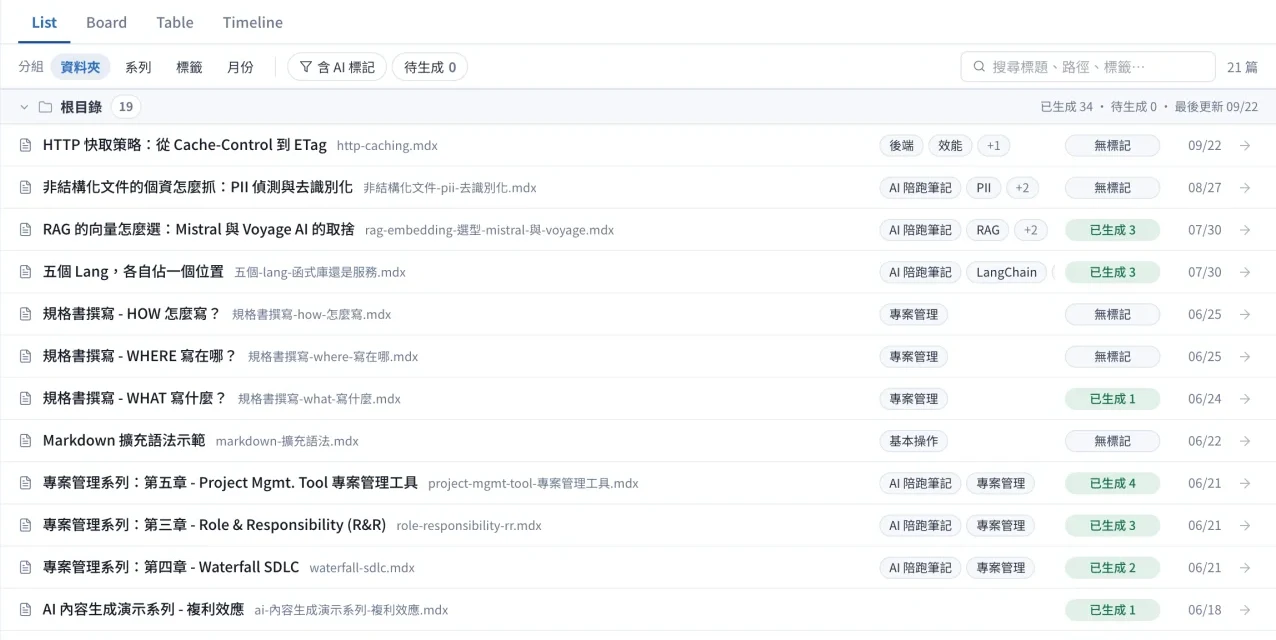Image resolution: width=1276 pixels, height=640 pixels.
Task: Click 效能 tag on HTTP 快取策略 row
Action: [x=950, y=146]
